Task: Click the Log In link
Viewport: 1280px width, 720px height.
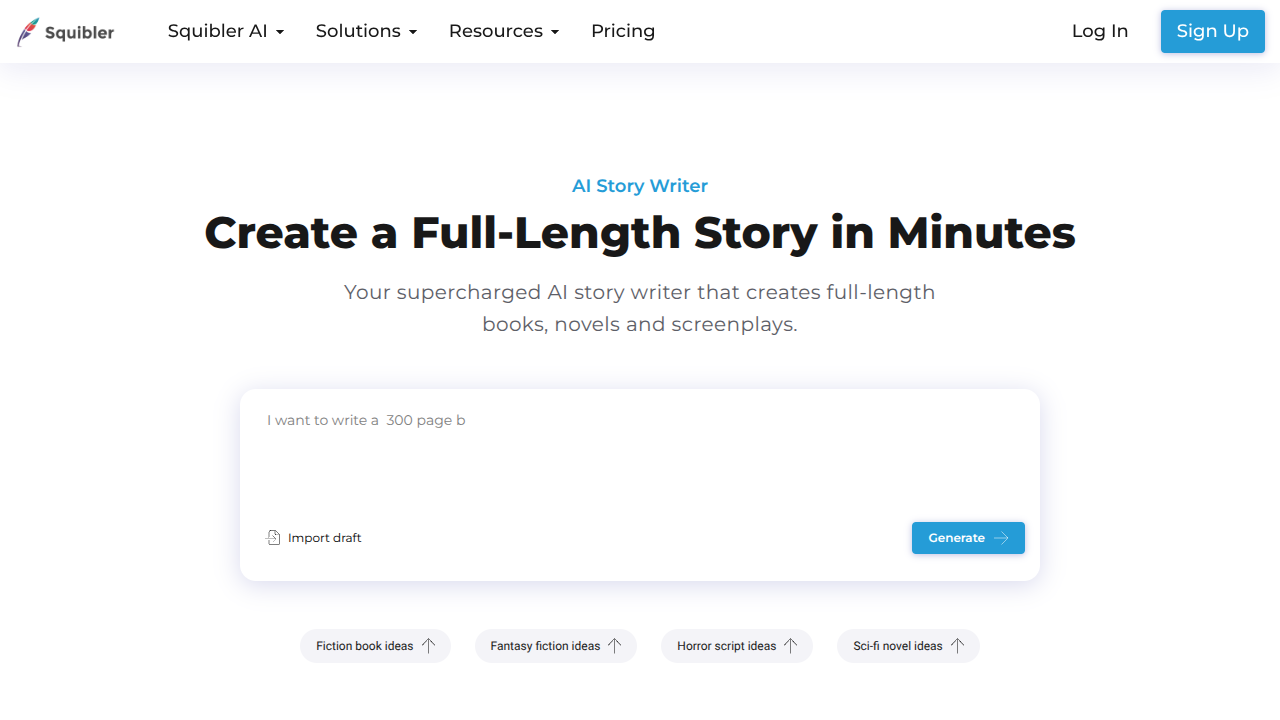Action: point(1099,31)
